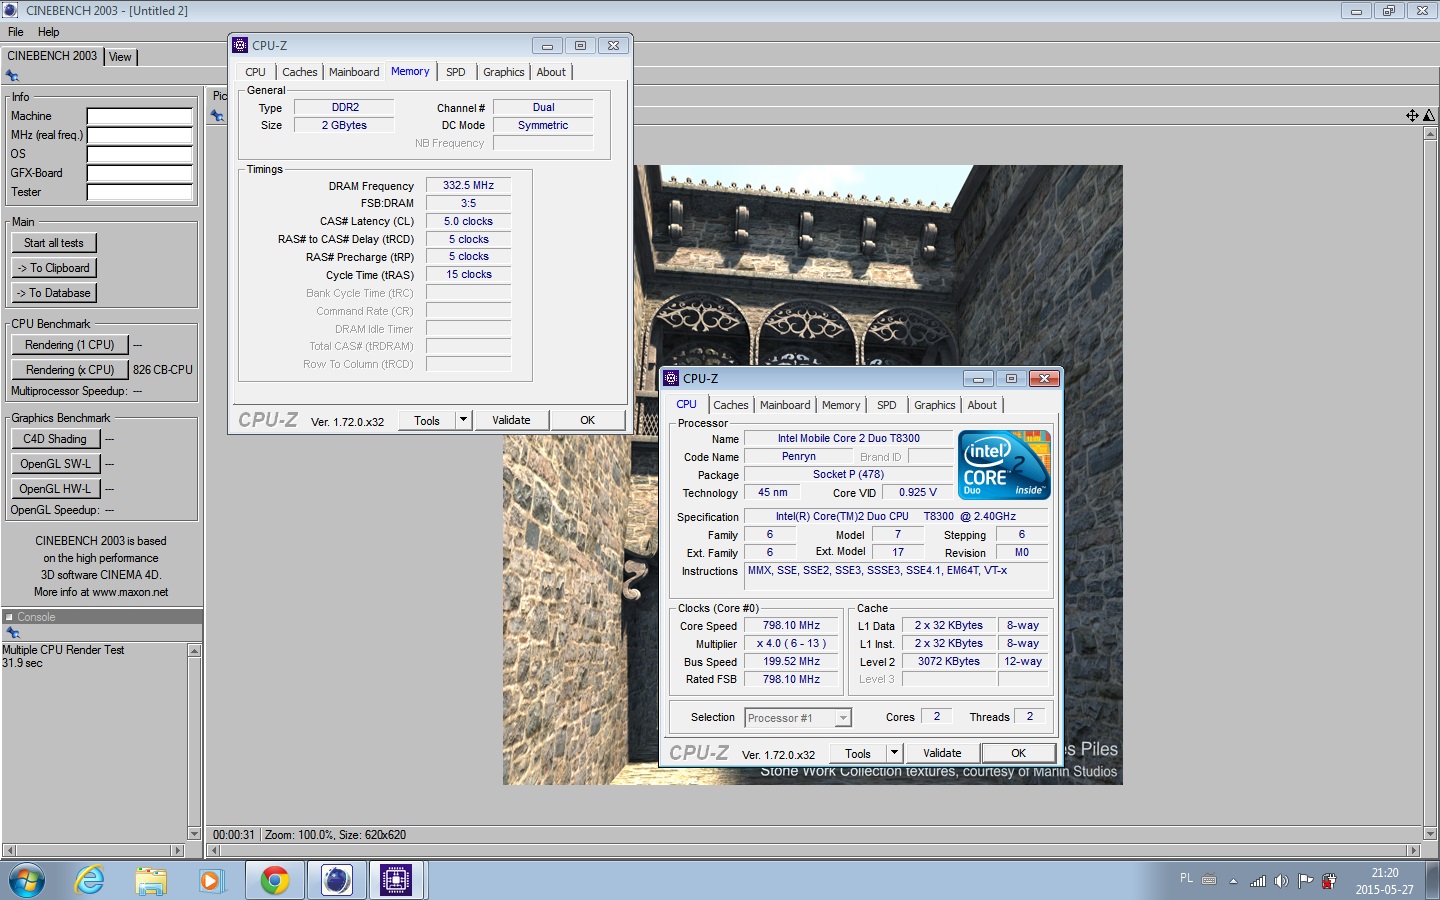Open the File menu in CINEBENCH
1440x900 pixels.
coord(16,32)
